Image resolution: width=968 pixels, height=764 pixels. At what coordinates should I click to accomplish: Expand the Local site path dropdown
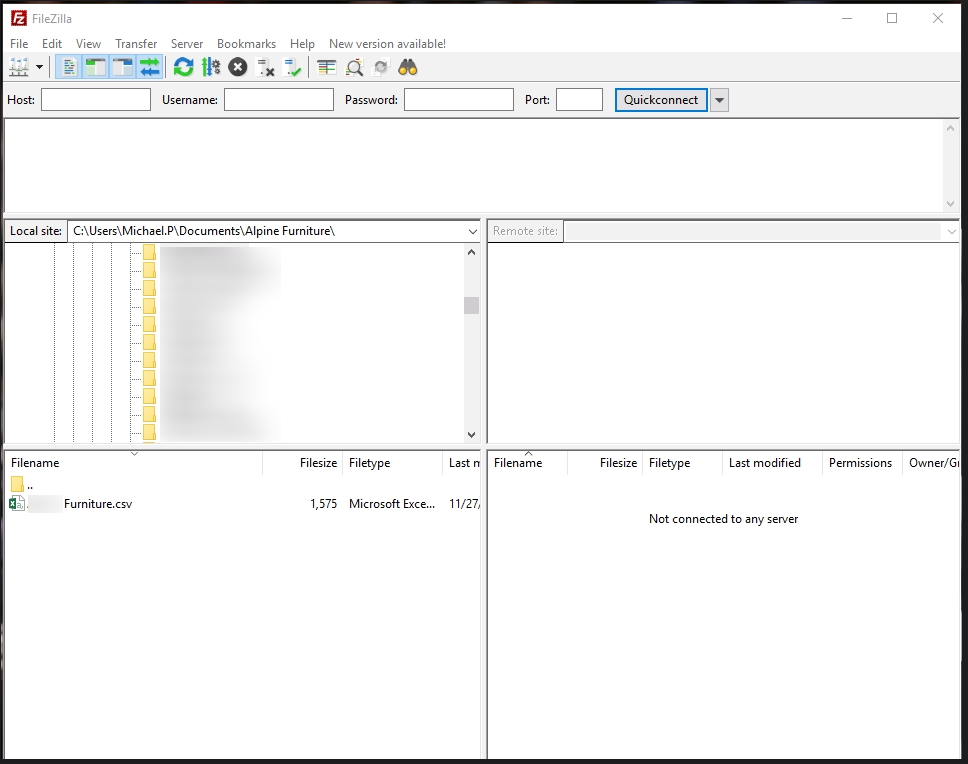[x=473, y=231]
